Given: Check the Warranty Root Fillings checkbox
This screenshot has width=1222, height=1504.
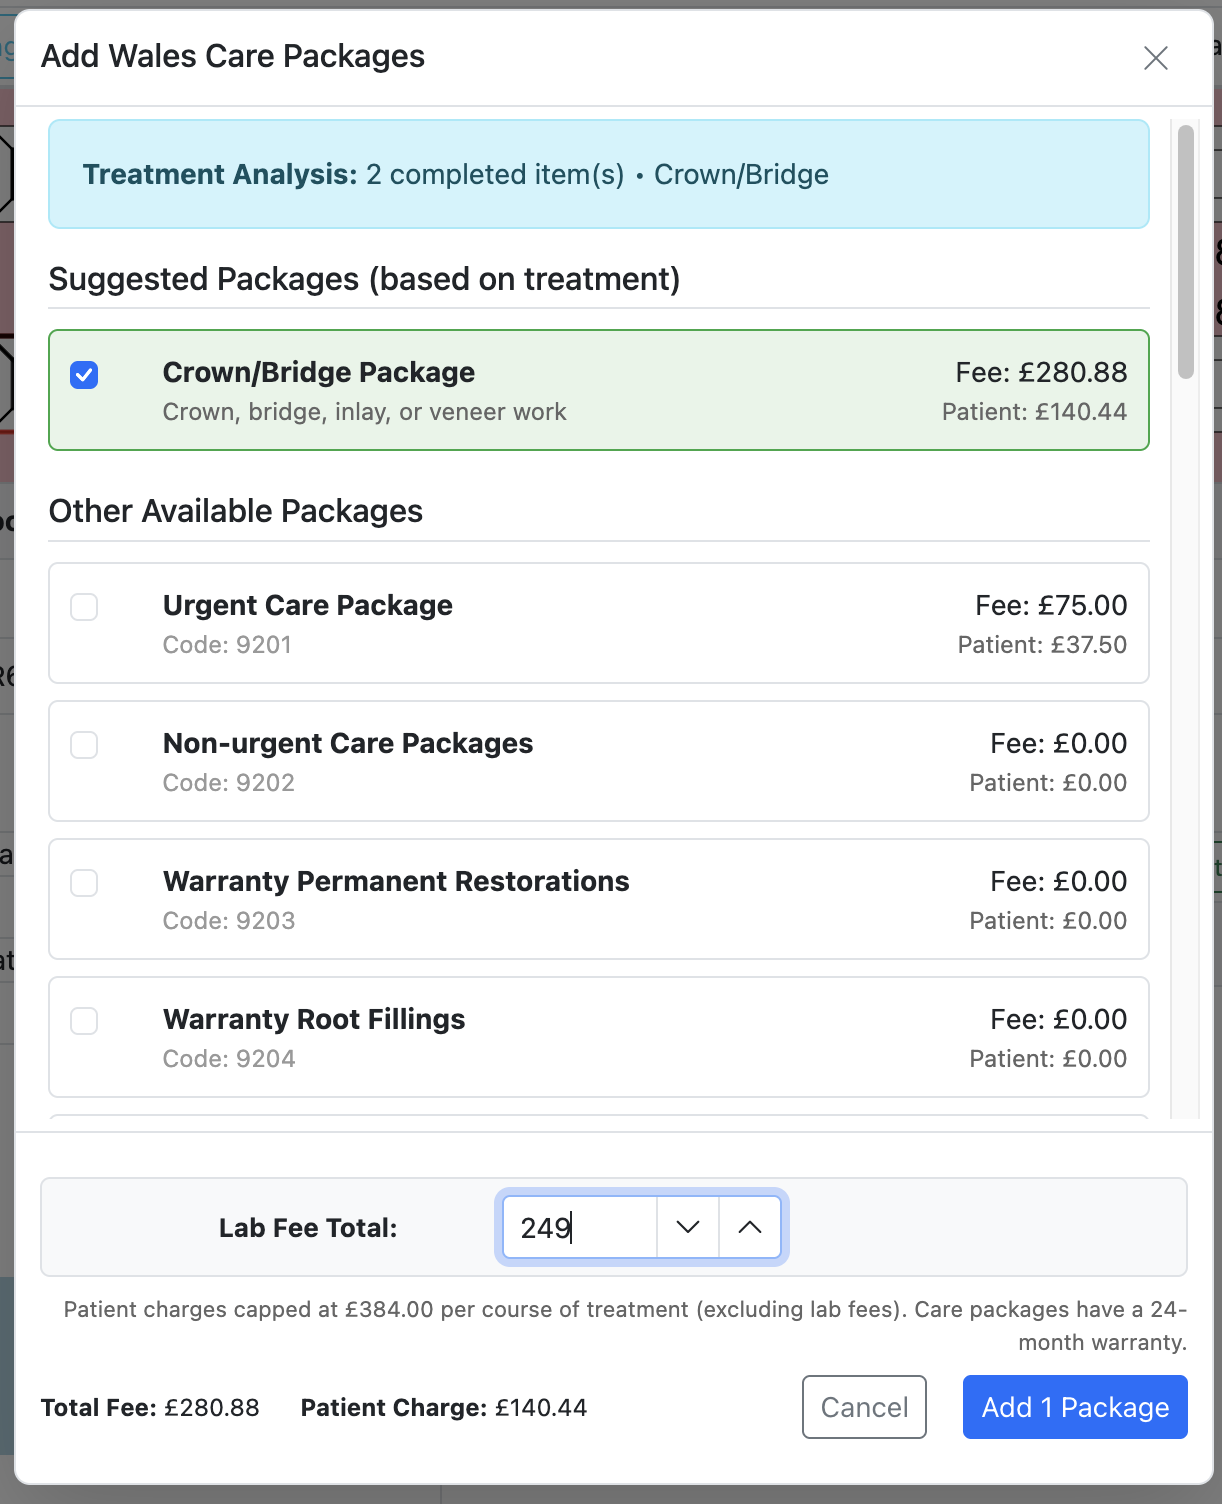Looking at the screenshot, I should [x=84, y=1021].
